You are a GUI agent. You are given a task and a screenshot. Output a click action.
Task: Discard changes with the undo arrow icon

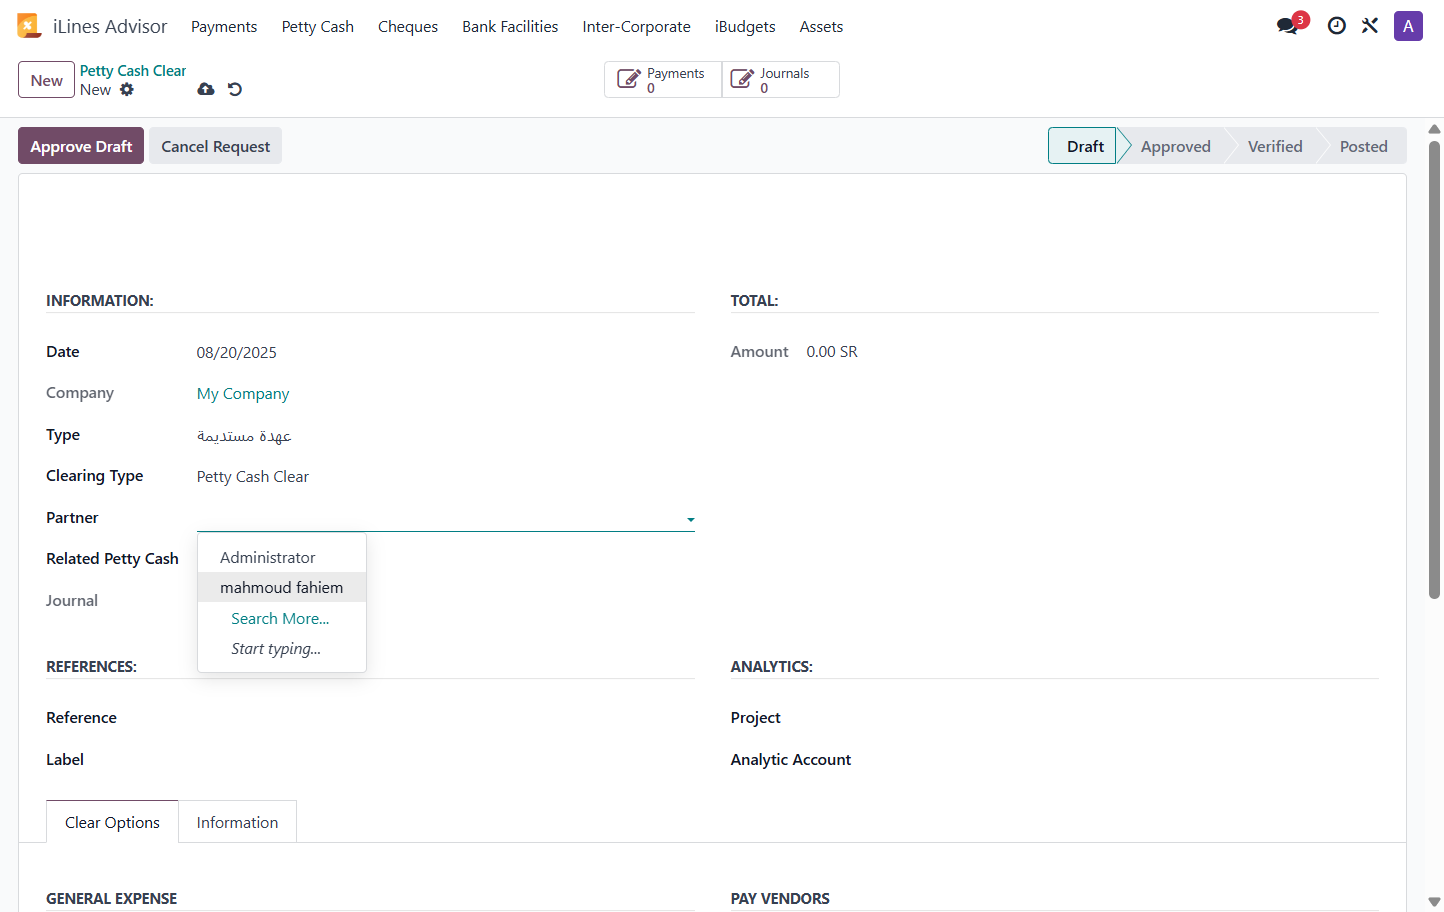(235, 89)
